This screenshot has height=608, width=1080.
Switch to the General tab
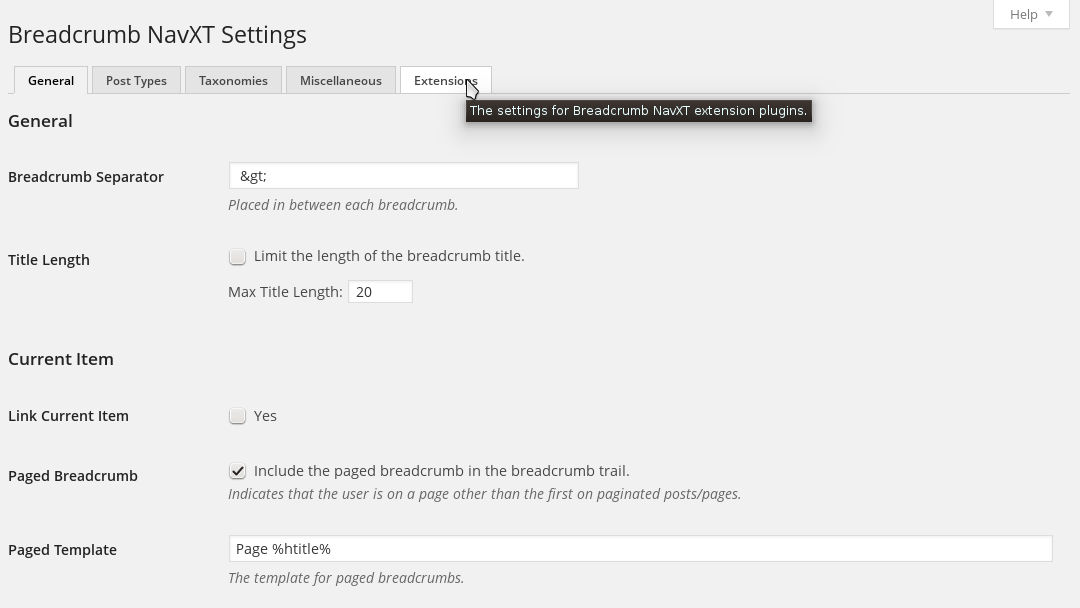coord(51,81)
